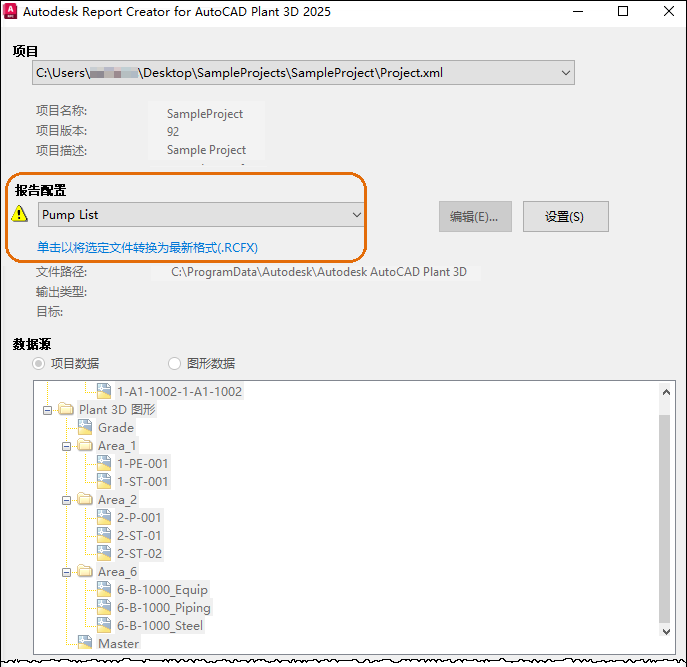Click drawing icon for 6-B-1000_Equip
This screenshot has width=687, height=667.
pyautogui.click(x=104, y=589)
